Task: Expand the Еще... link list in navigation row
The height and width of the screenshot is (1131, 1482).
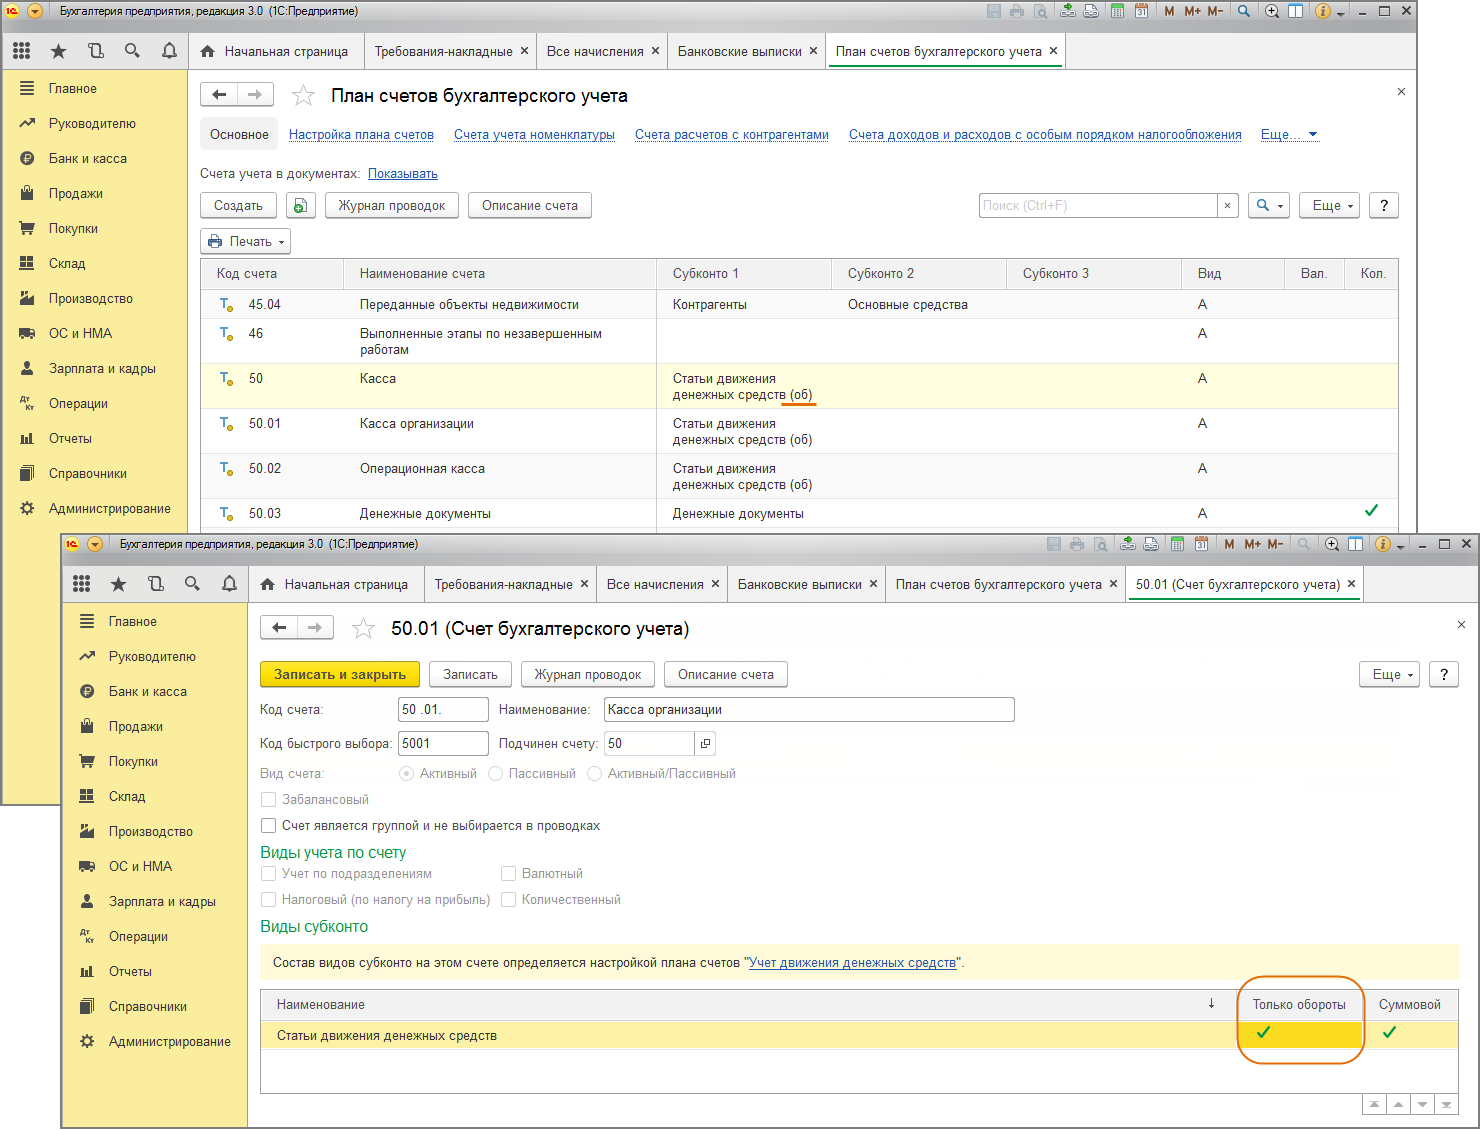Action: (x=1289, y=135)
